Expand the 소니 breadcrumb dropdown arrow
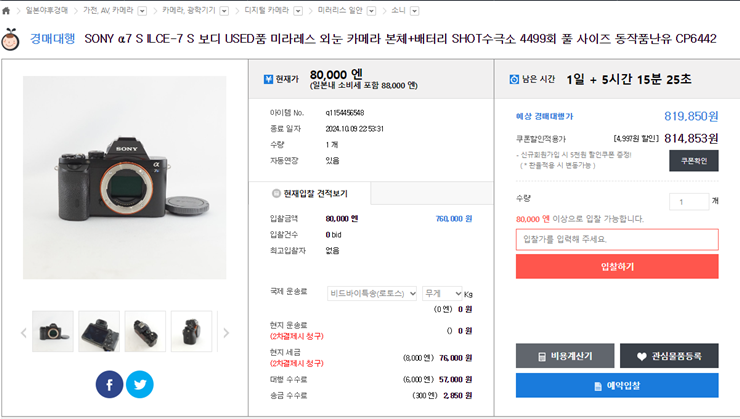Viewport: 740px width, 419px height. tap(415, 10)
